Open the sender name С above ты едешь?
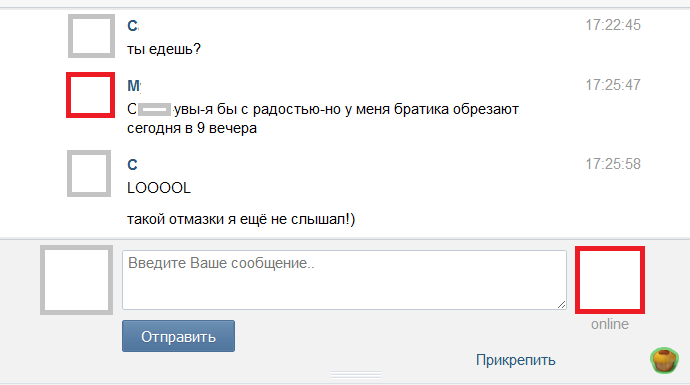Image resolution: width=690 pixels, height=385 pixels. click(132, 26)
